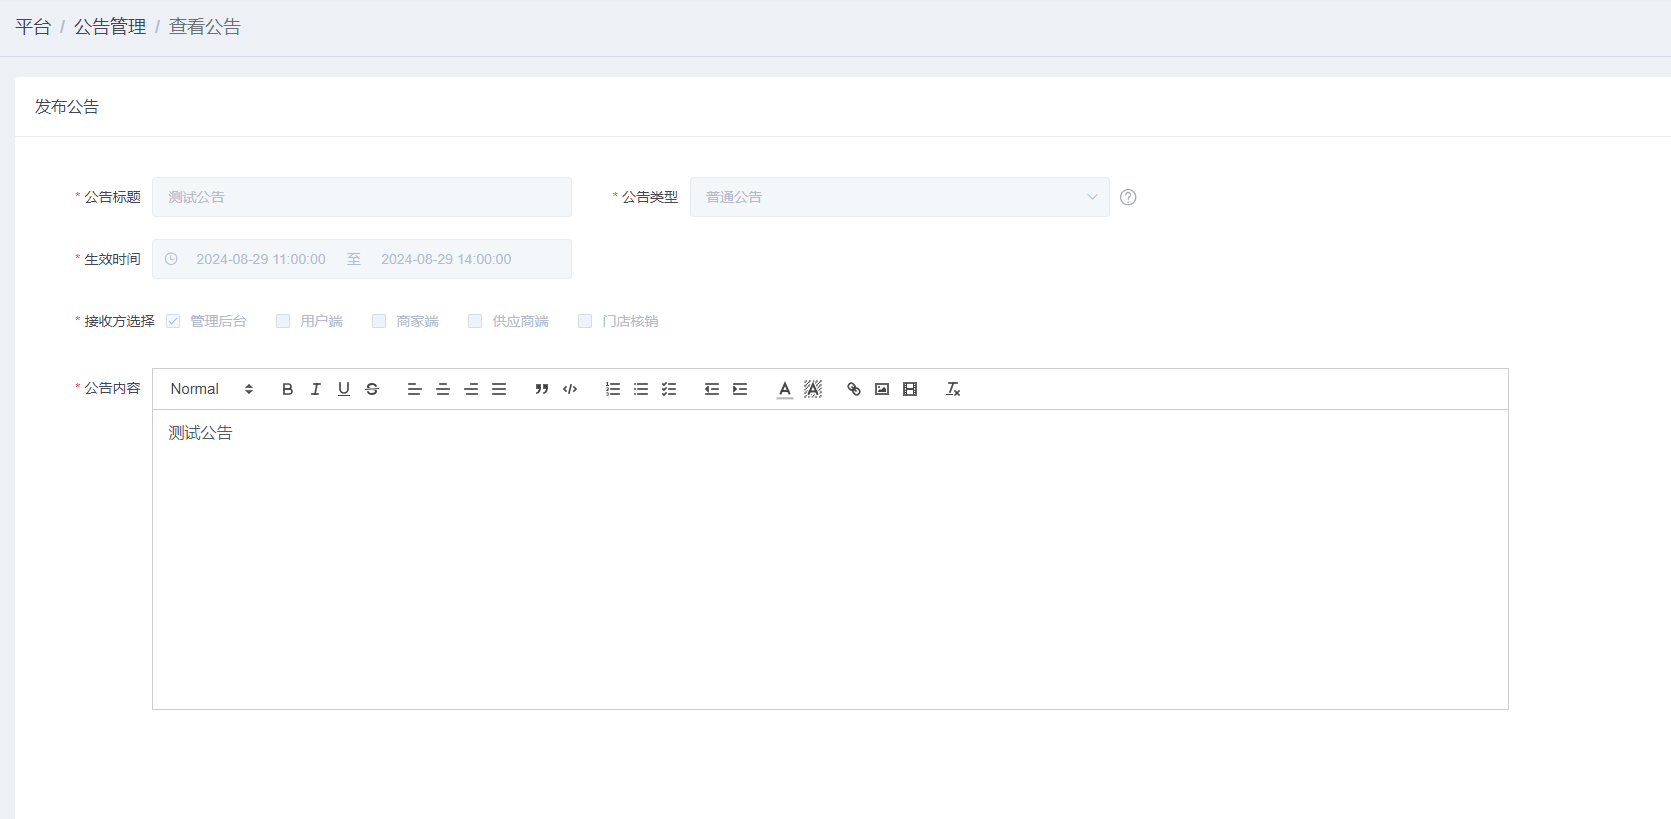Toggle the 管理后台 checkbox

(x=173, y=321)
